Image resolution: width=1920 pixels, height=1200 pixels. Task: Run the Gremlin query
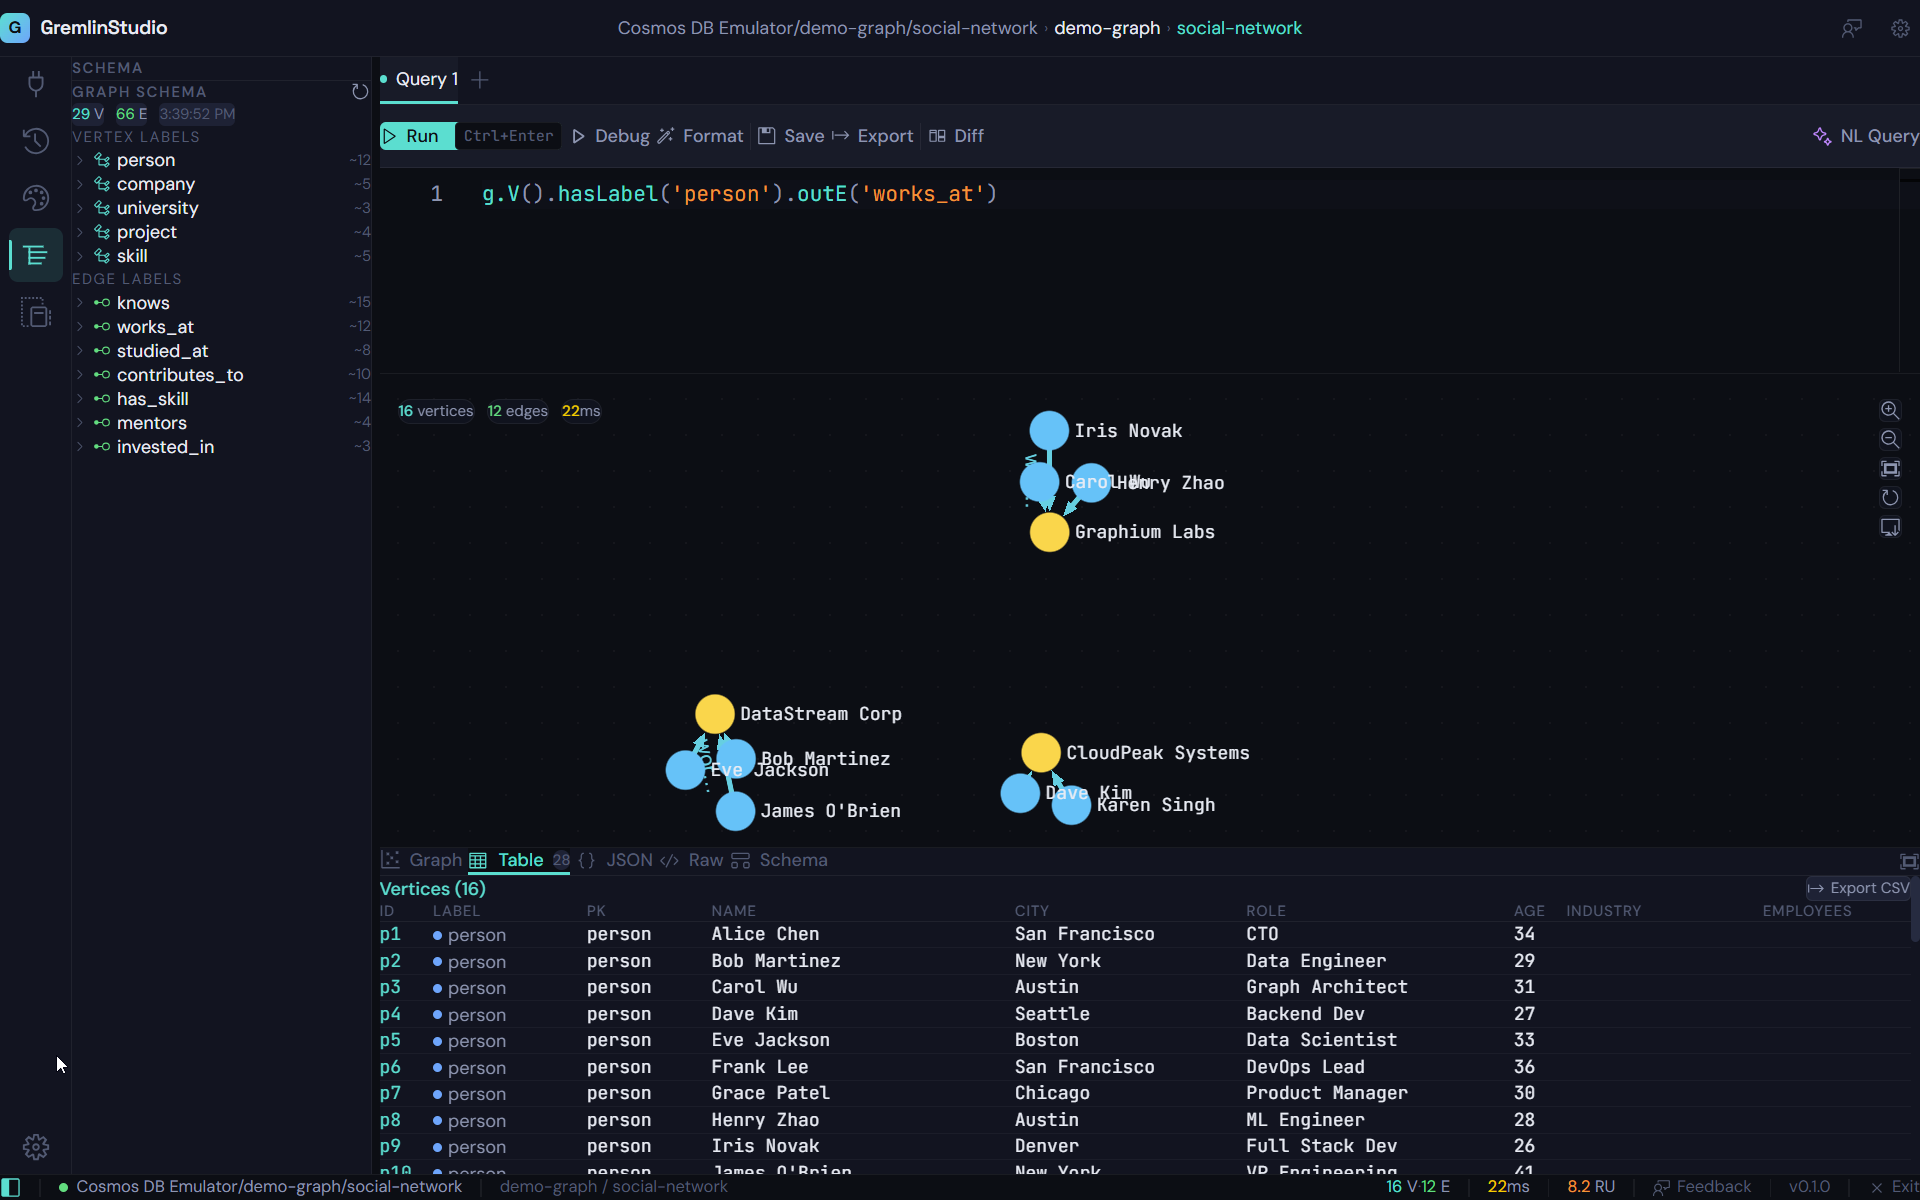click(414, 136)
